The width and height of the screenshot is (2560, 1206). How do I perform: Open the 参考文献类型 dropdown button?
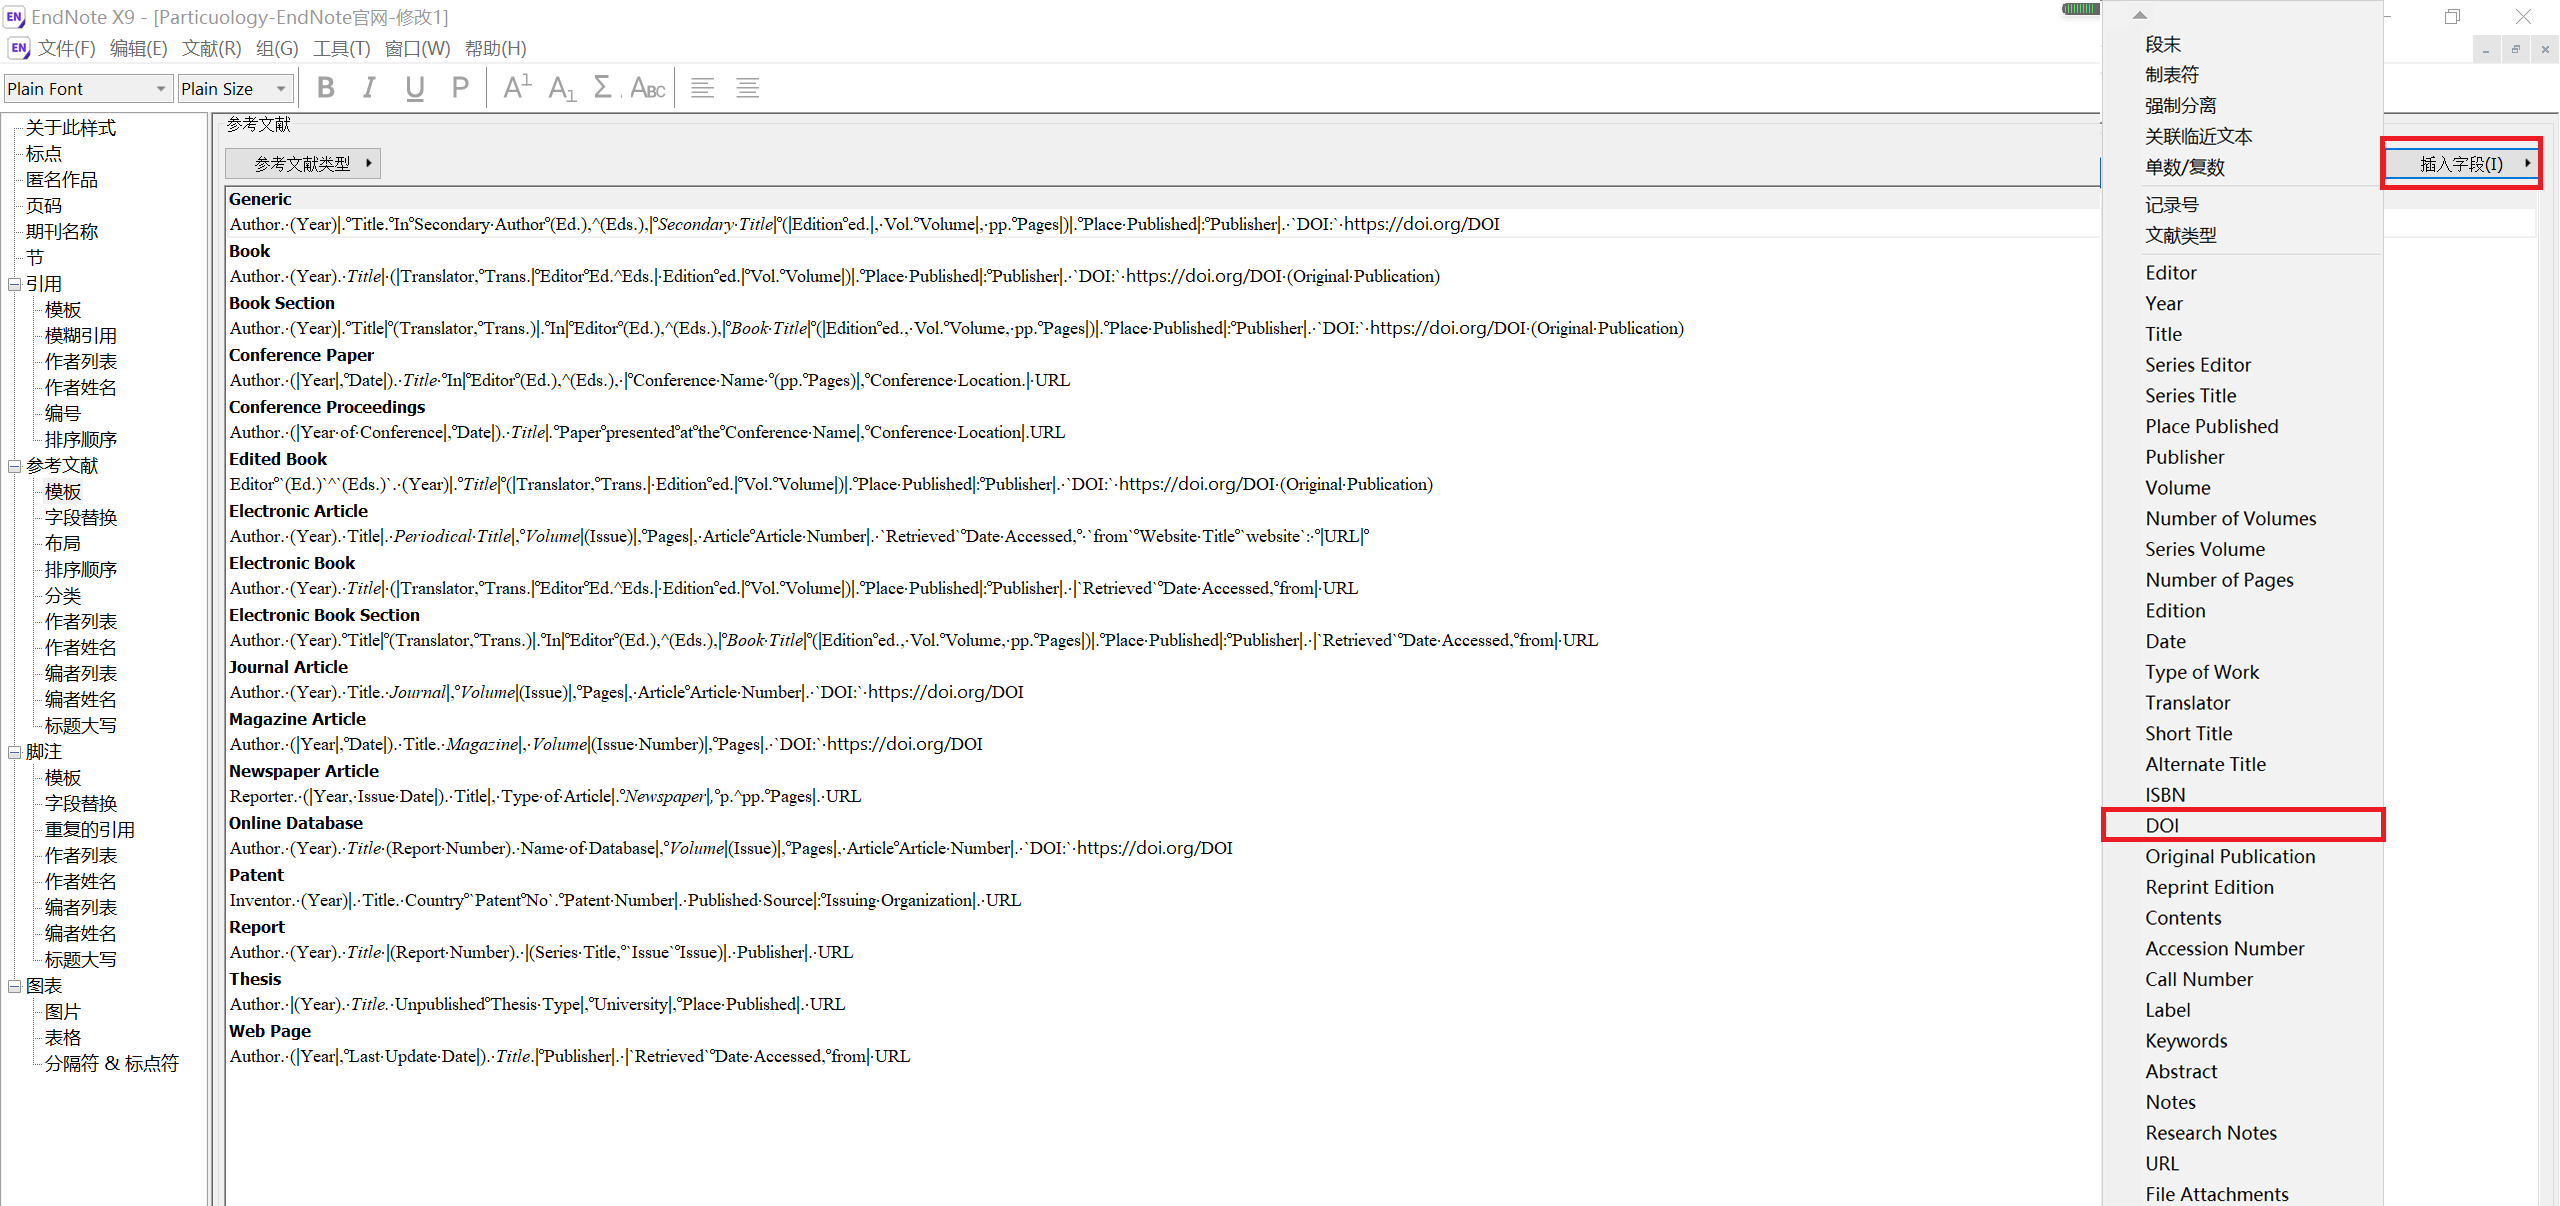[303, 163]
